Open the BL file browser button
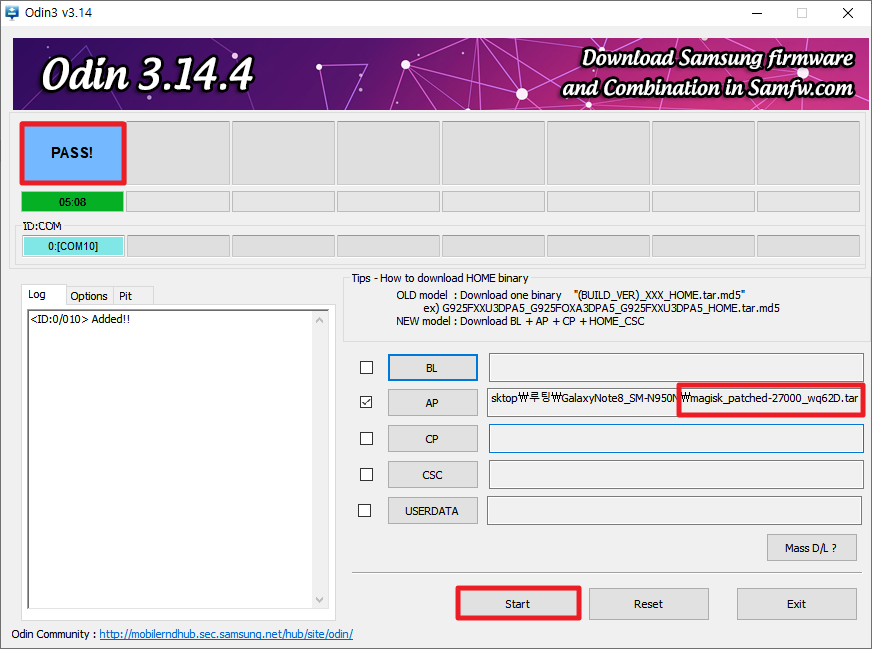 (x=433, y=368)
